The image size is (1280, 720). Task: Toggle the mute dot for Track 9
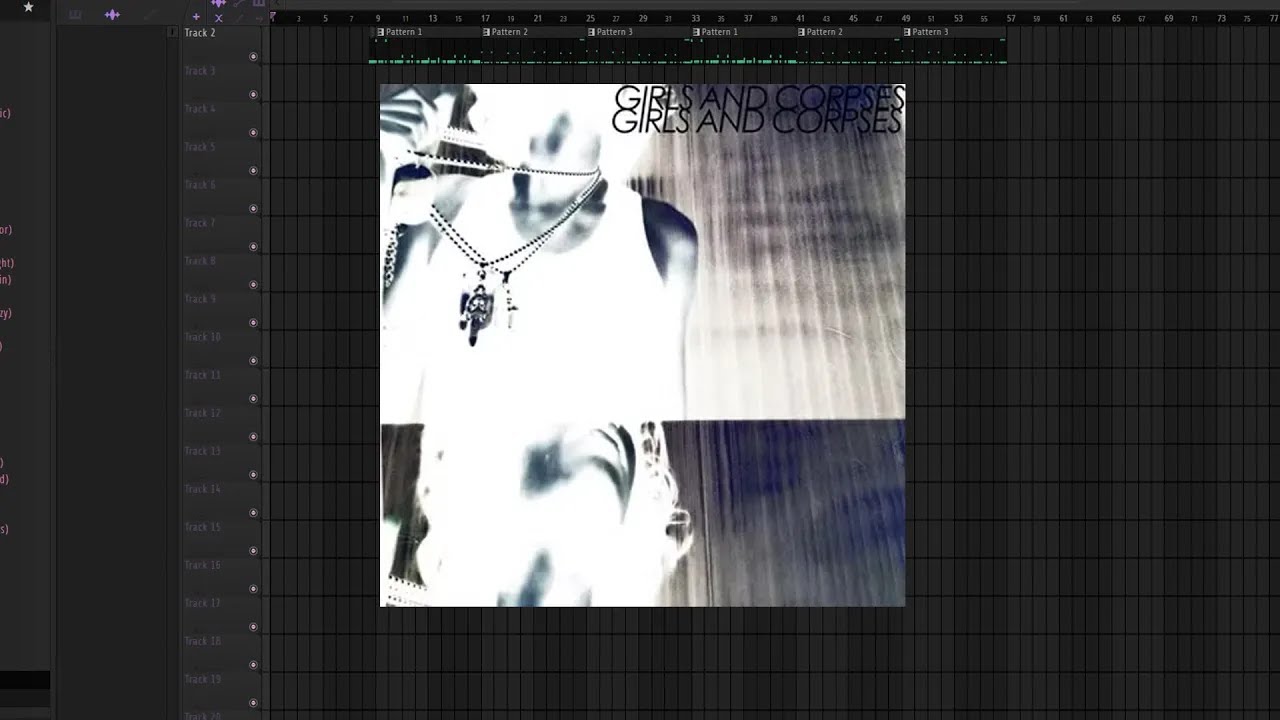coord(253,323)
